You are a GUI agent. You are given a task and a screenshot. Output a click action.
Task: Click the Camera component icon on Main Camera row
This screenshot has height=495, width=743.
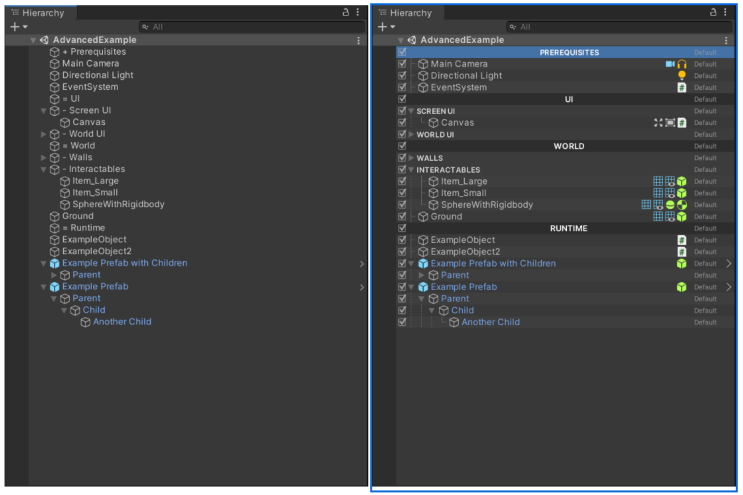(670, 64)
